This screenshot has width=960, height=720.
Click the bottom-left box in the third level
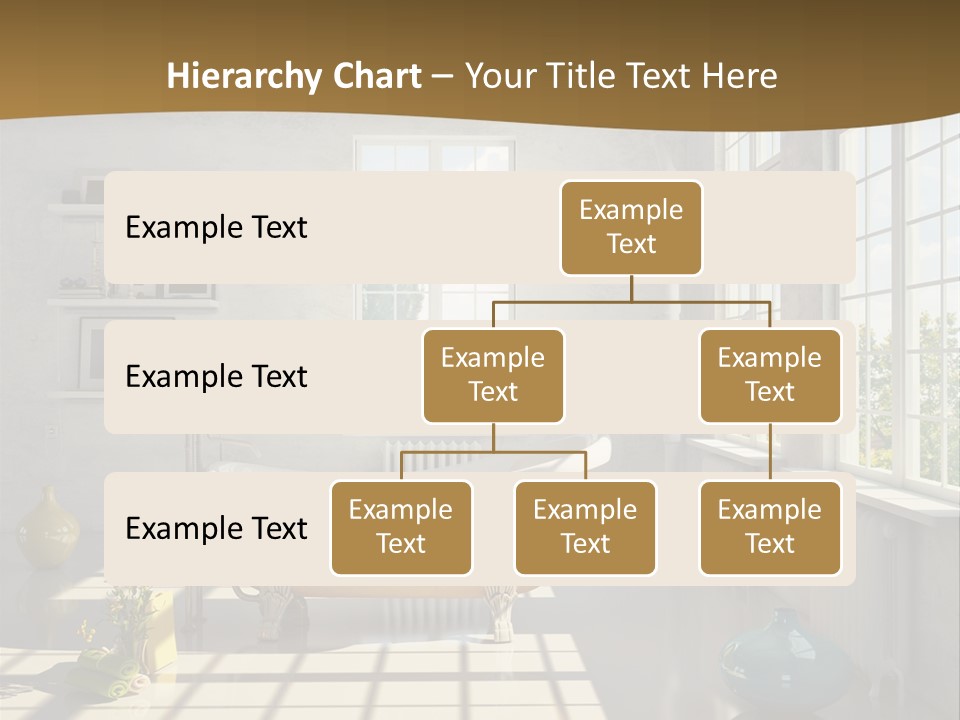point(401,528)
